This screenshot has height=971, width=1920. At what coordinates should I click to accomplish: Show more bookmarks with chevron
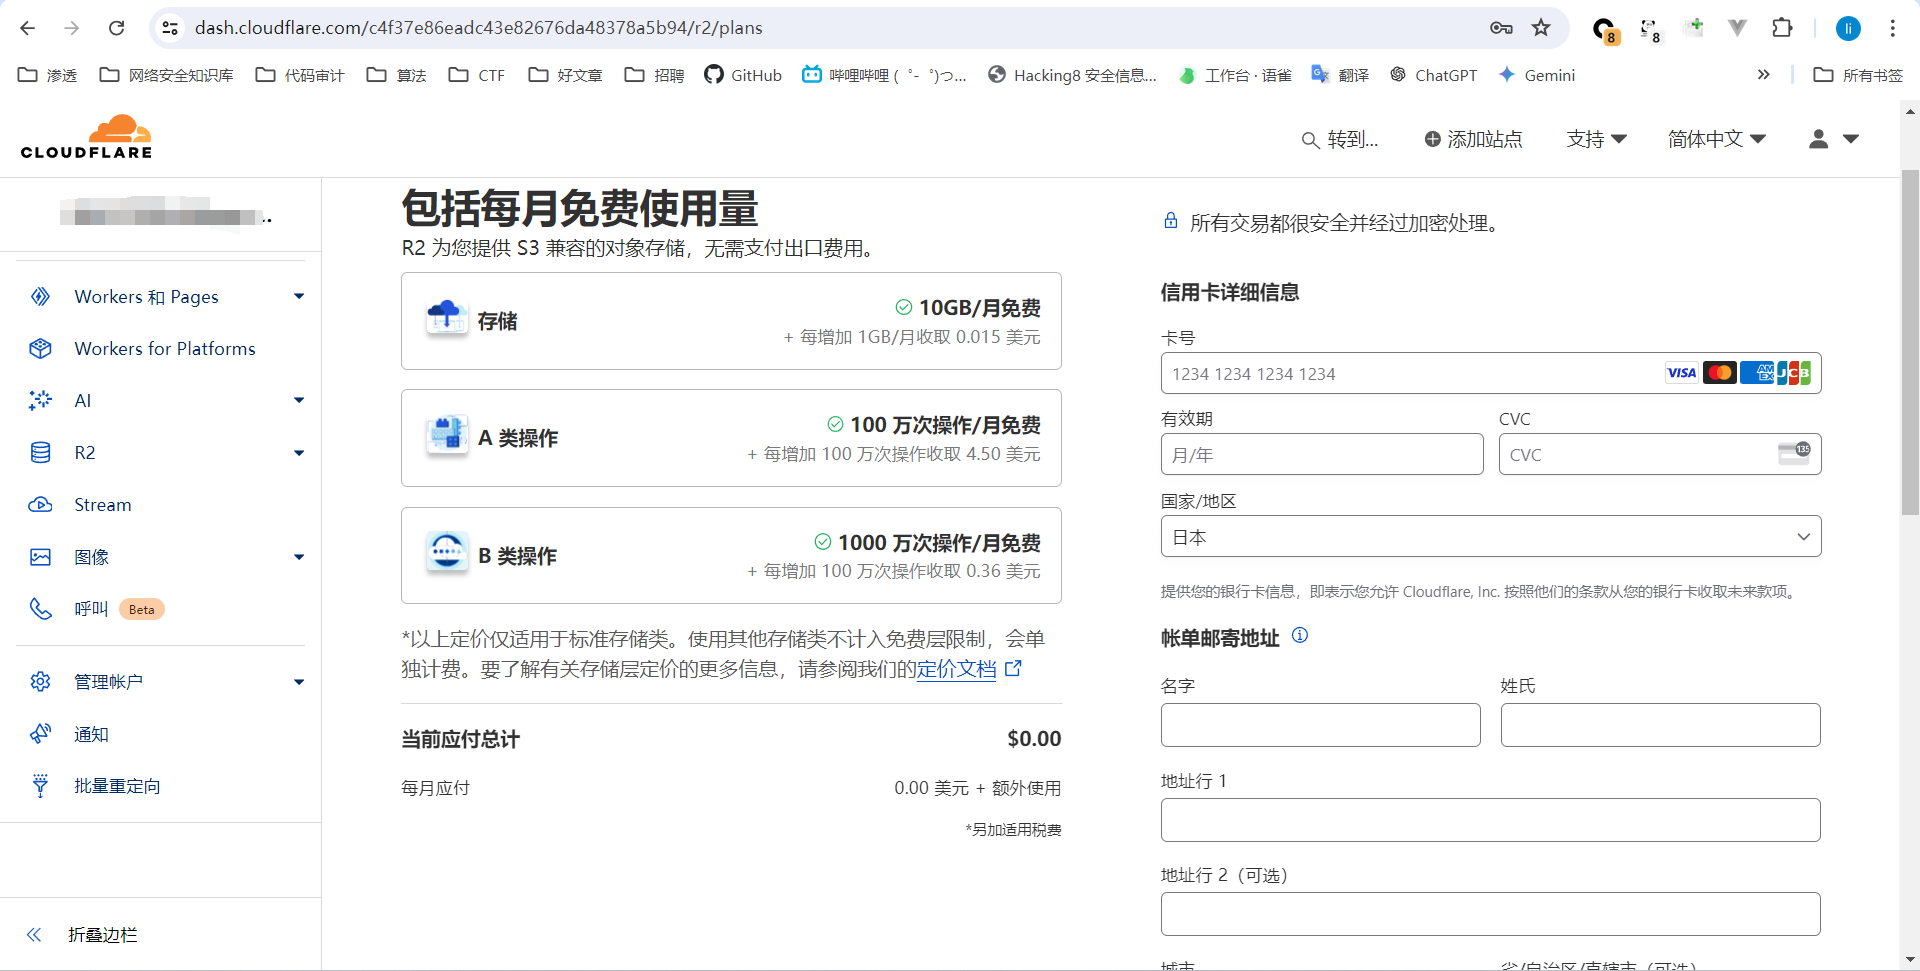[x=1763, y=75]
